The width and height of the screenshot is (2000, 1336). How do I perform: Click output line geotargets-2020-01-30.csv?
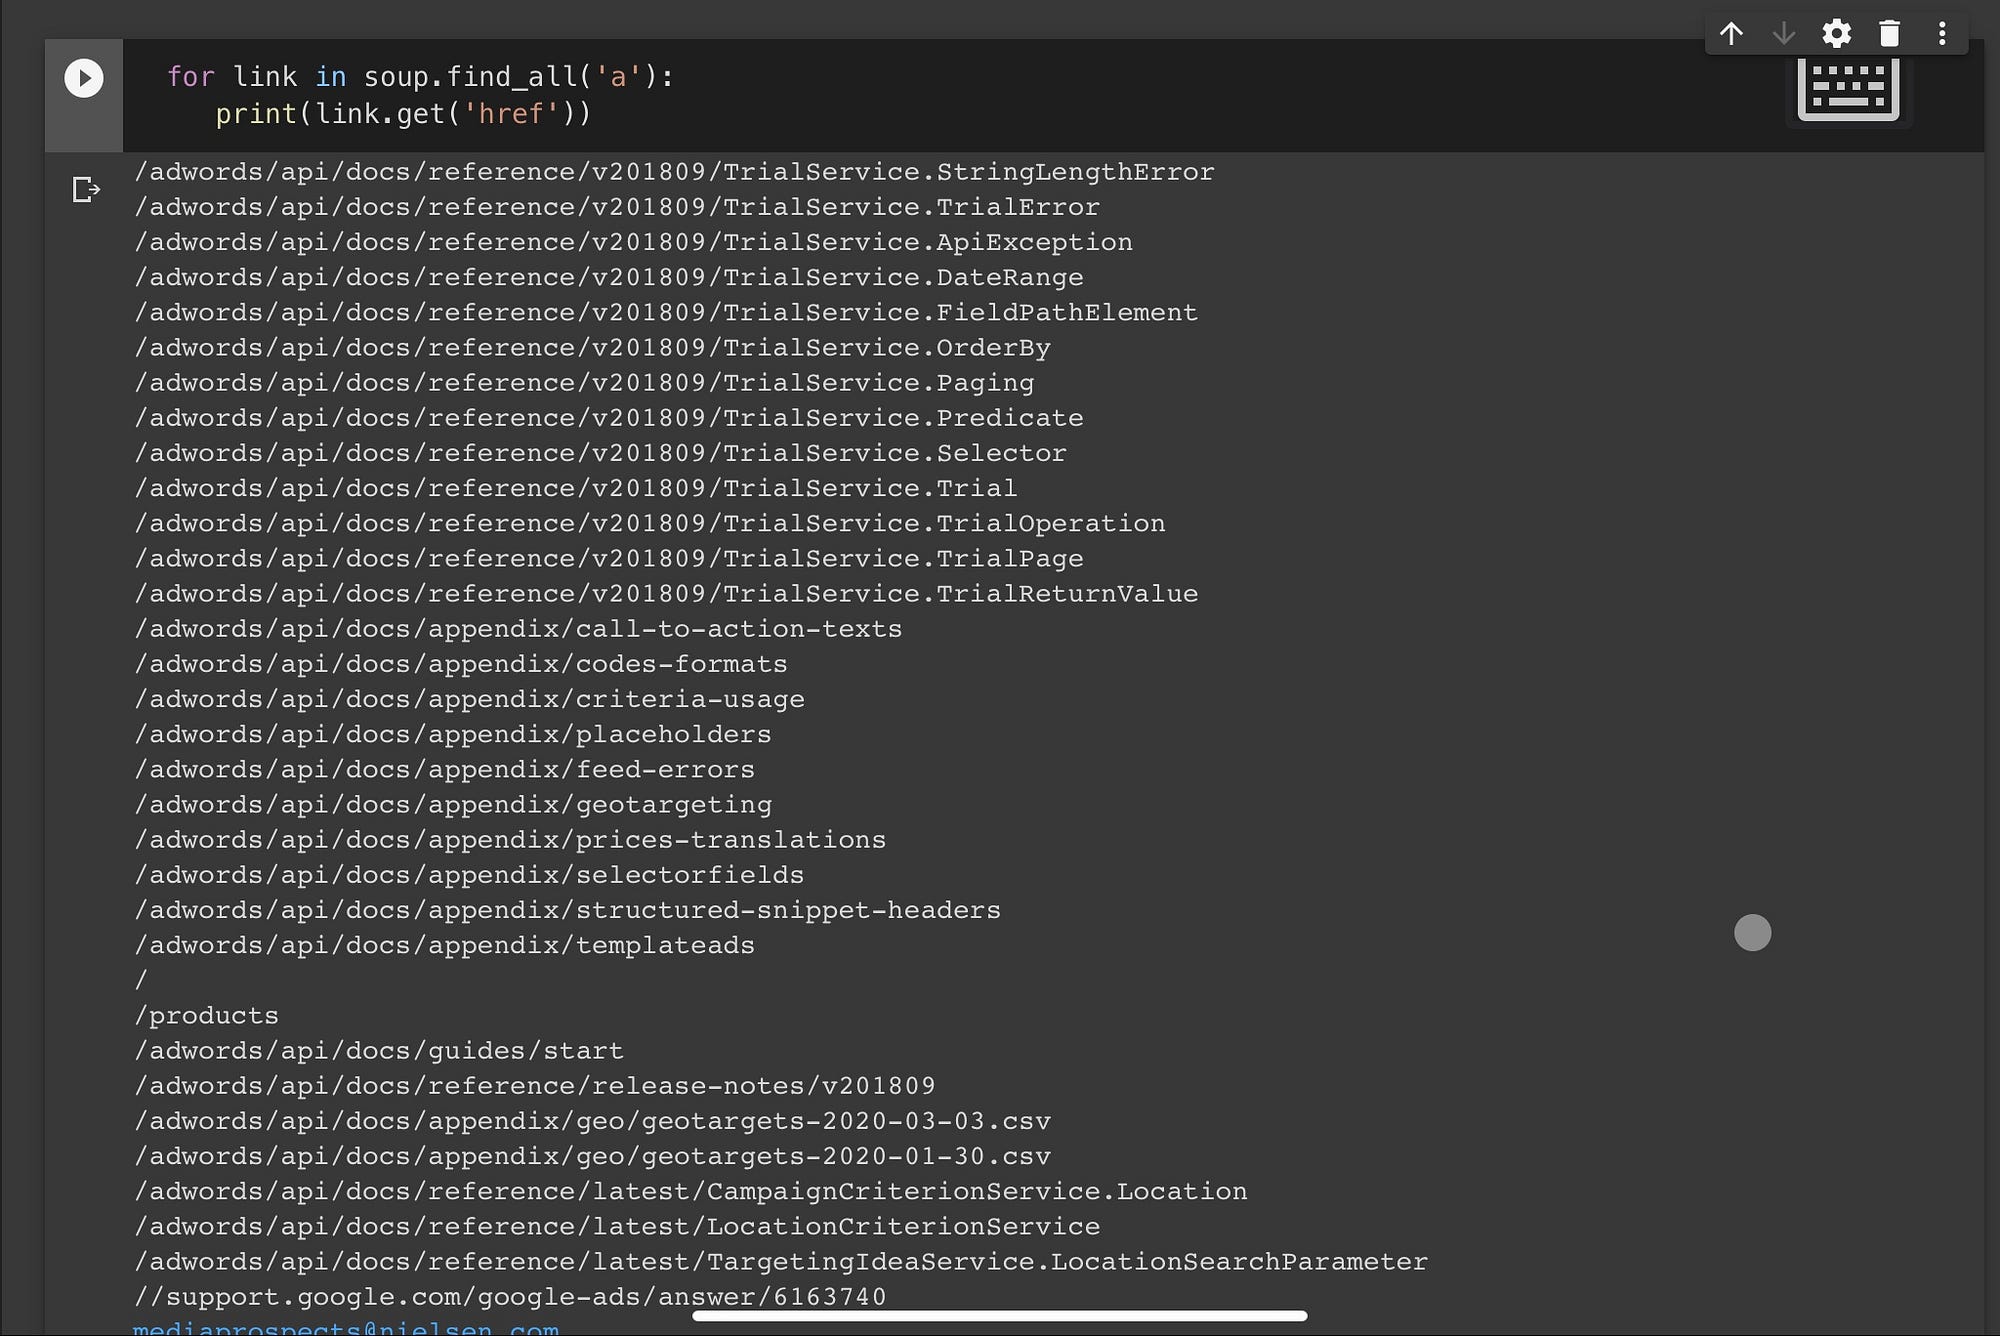592,1155
